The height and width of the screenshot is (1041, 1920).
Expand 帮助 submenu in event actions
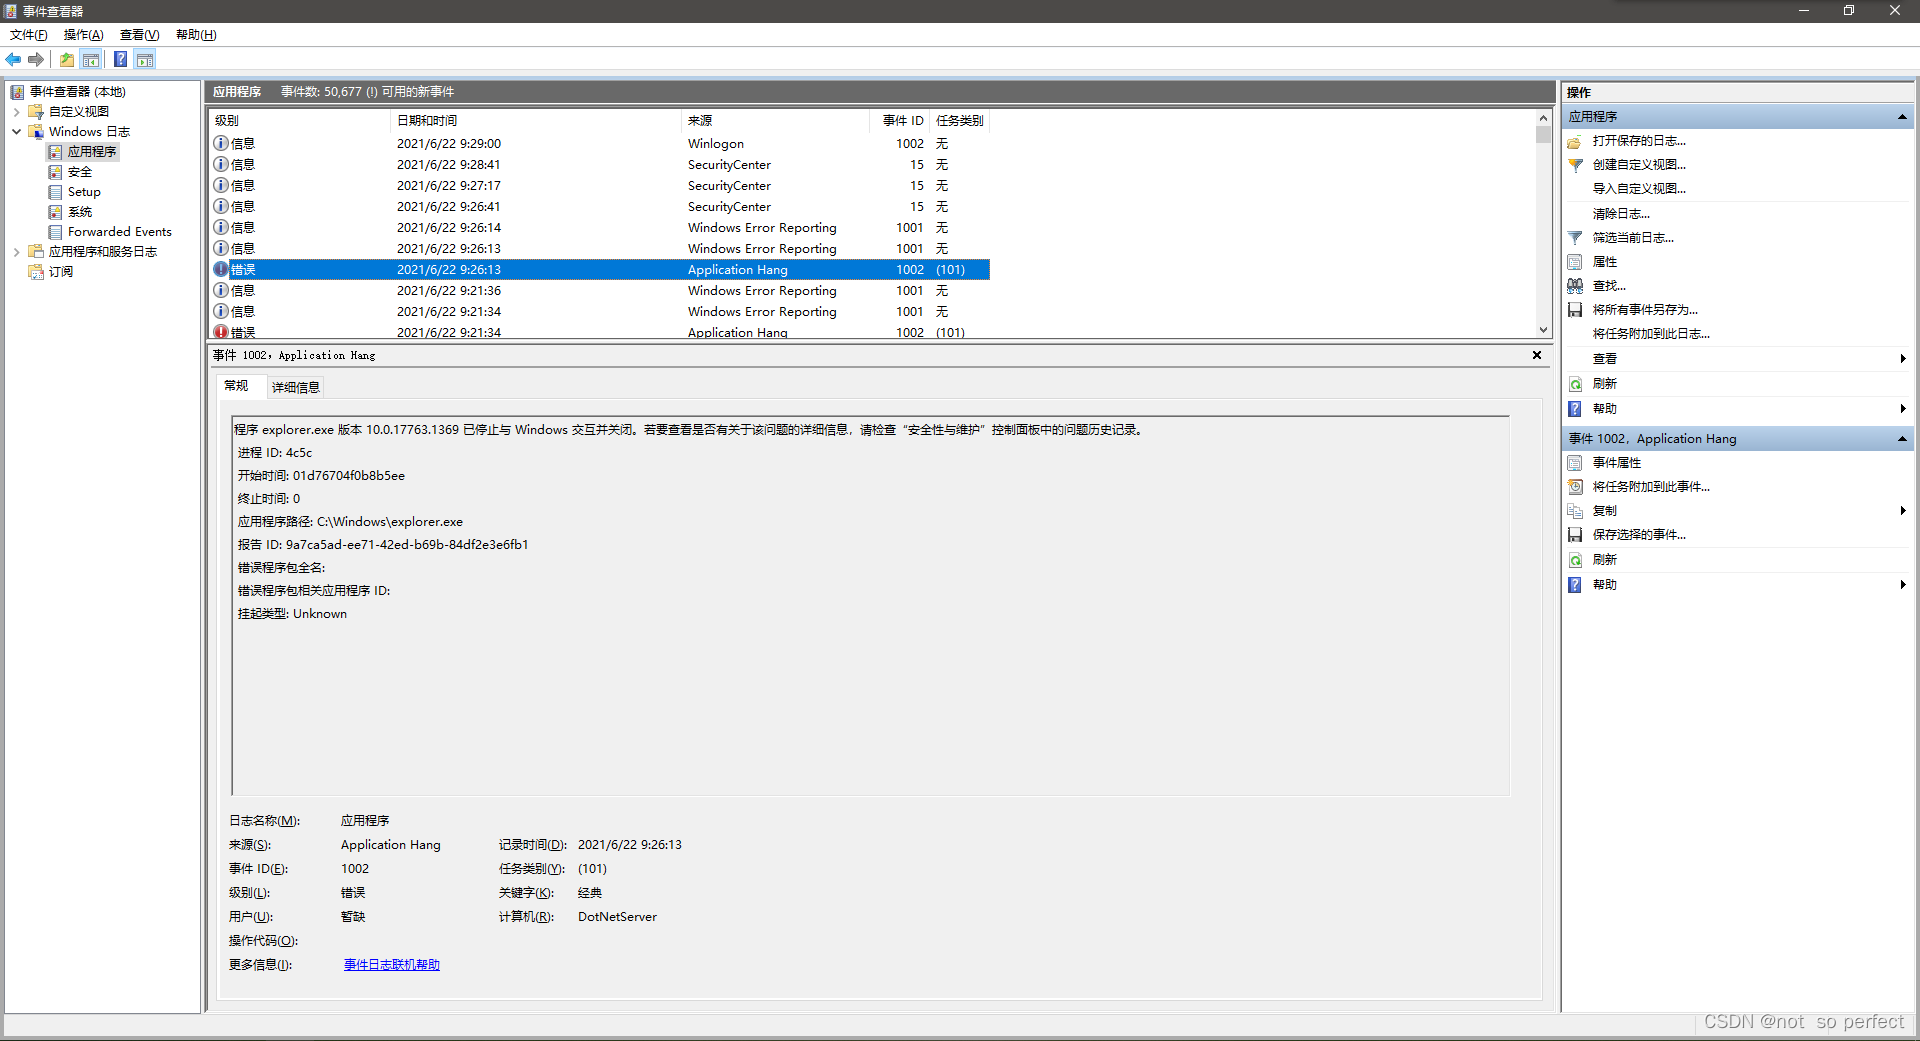tap(1902, 585)
